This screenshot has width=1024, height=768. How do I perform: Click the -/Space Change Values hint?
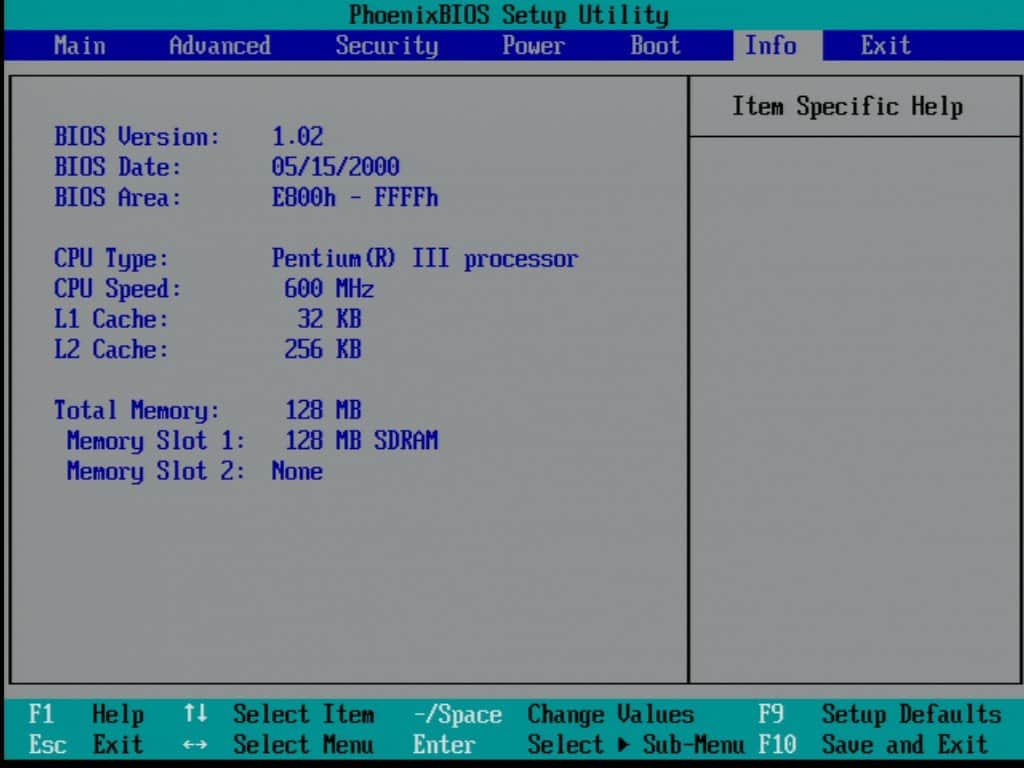554,714
